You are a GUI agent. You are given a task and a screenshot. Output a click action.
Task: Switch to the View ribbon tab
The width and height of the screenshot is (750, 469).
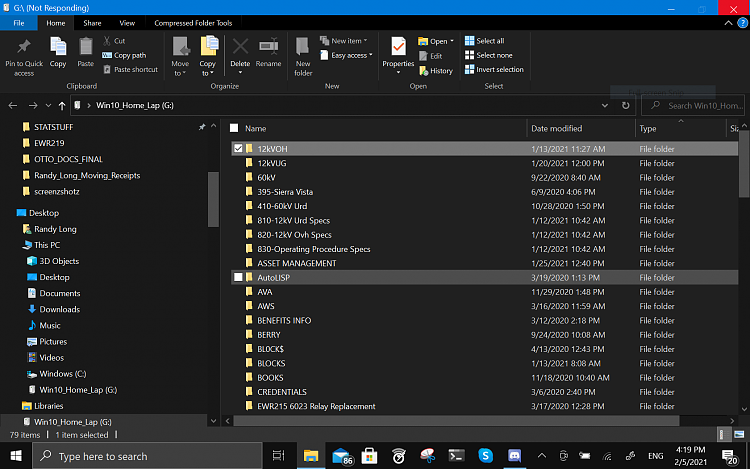(127, 23)
